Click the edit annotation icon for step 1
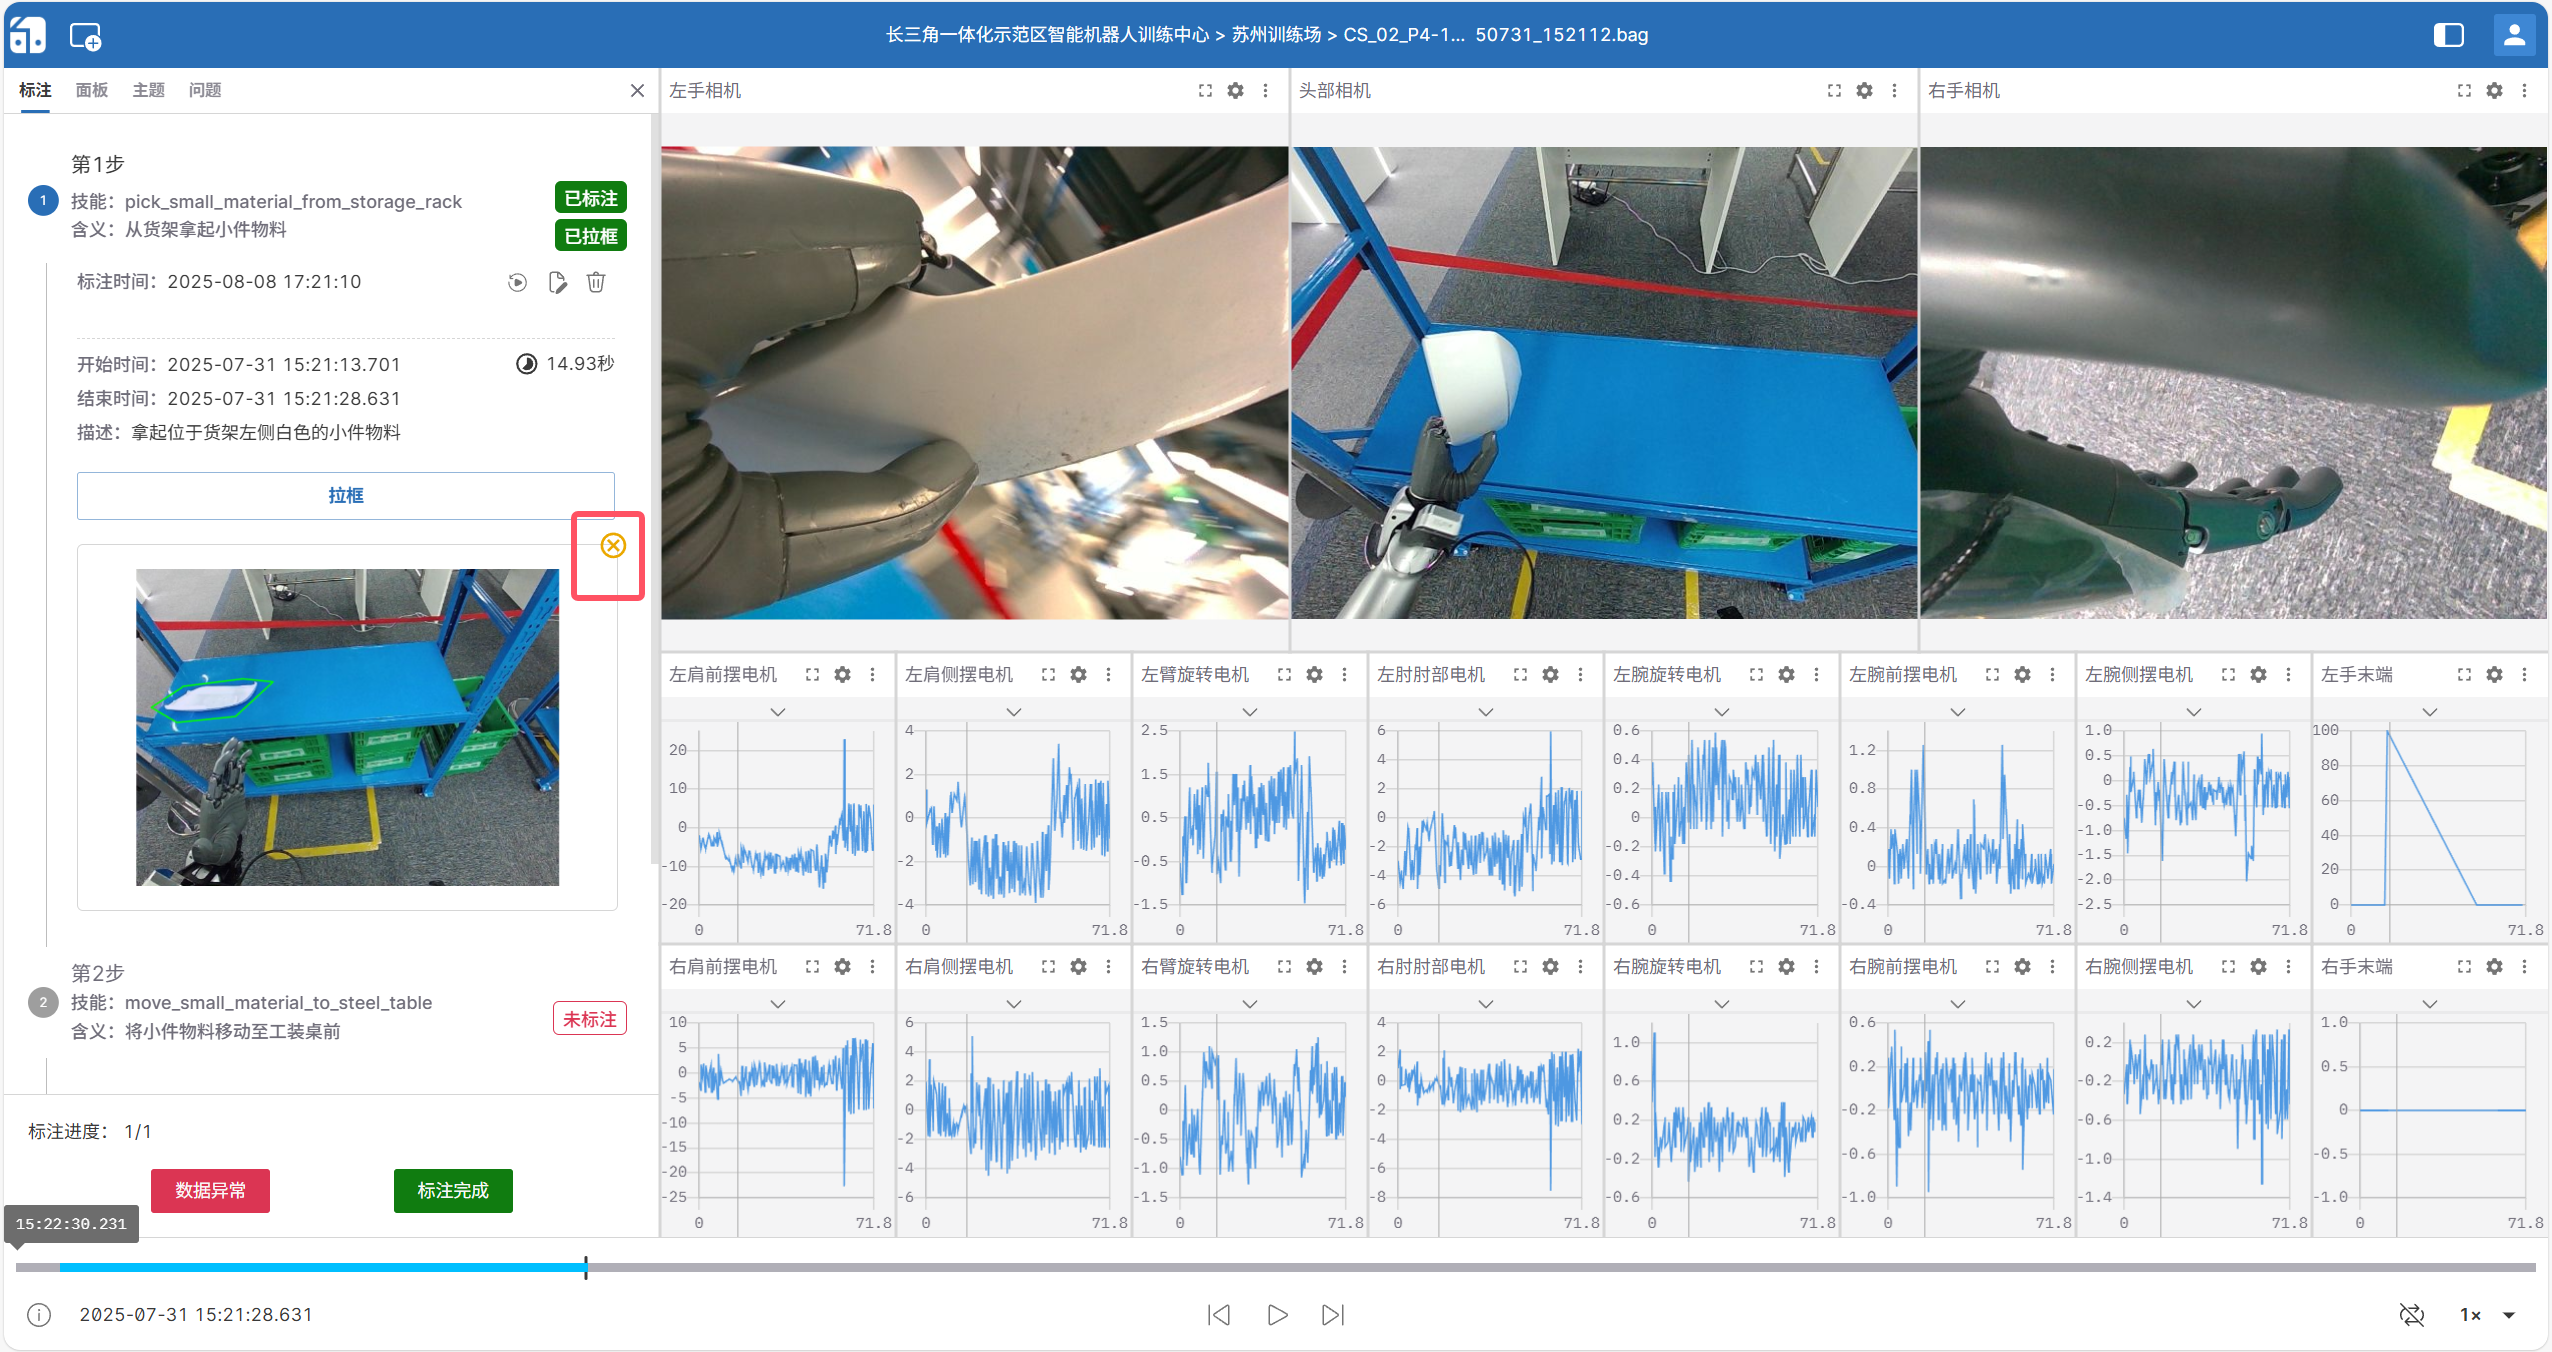This screenshot has width=2552, height=1352. tap(557, 282)
